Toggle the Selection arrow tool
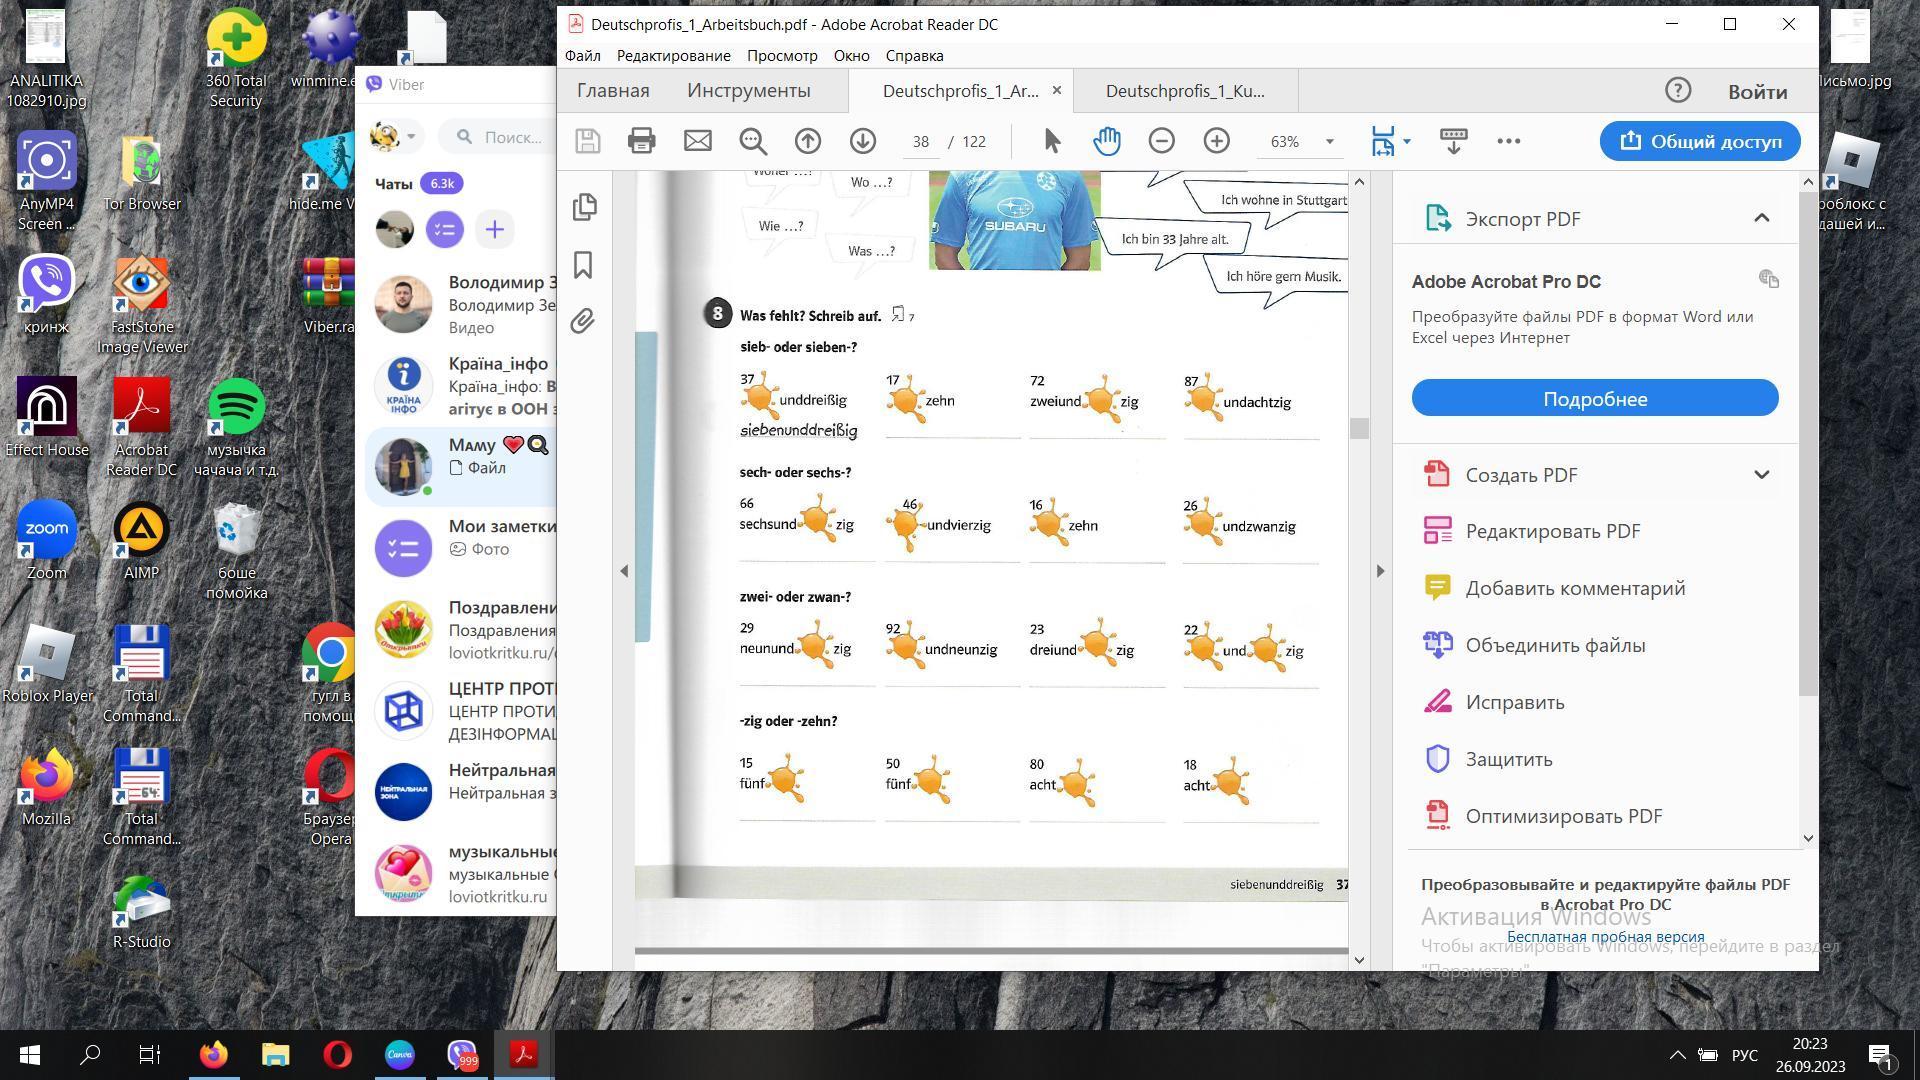Image resolution: width=1920 pixels, height=1080 pixels. coord(1052,141)
